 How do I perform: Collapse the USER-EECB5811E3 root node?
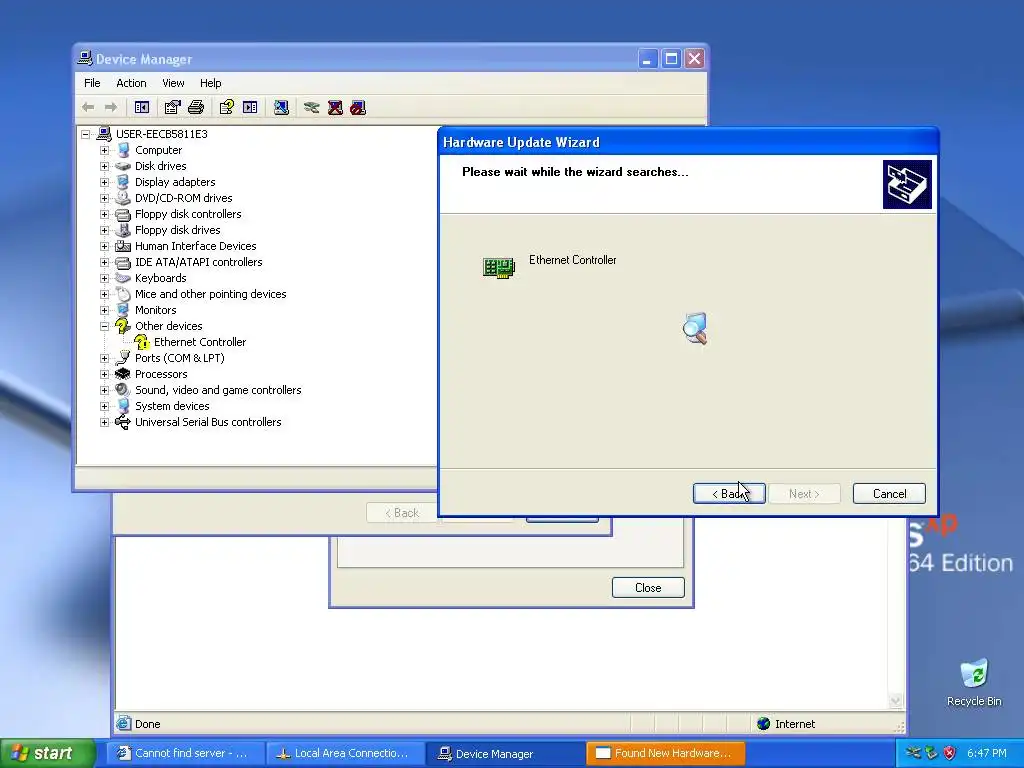[x=86, y=134]
